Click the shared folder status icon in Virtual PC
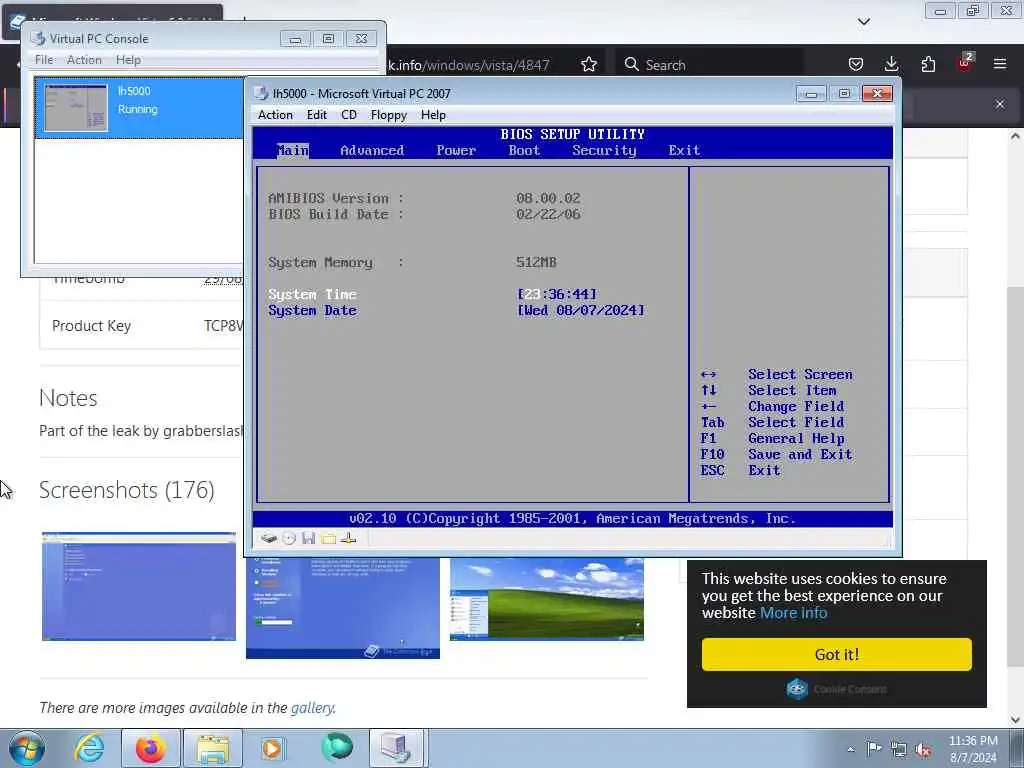The width and height of the screenshot is (1024, 768). point(328,538)
